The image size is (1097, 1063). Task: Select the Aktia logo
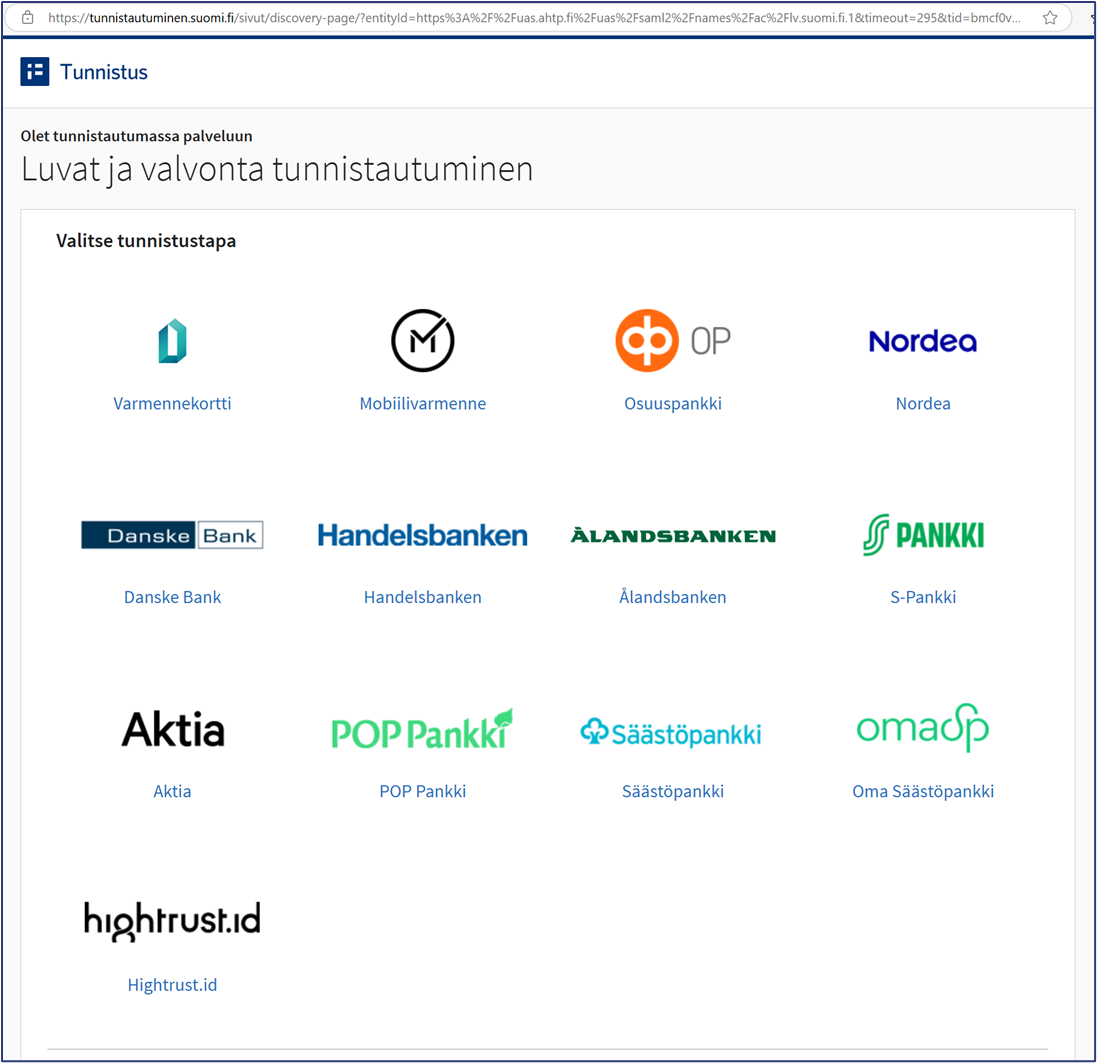pyautogui.click(x=172, y=729)
